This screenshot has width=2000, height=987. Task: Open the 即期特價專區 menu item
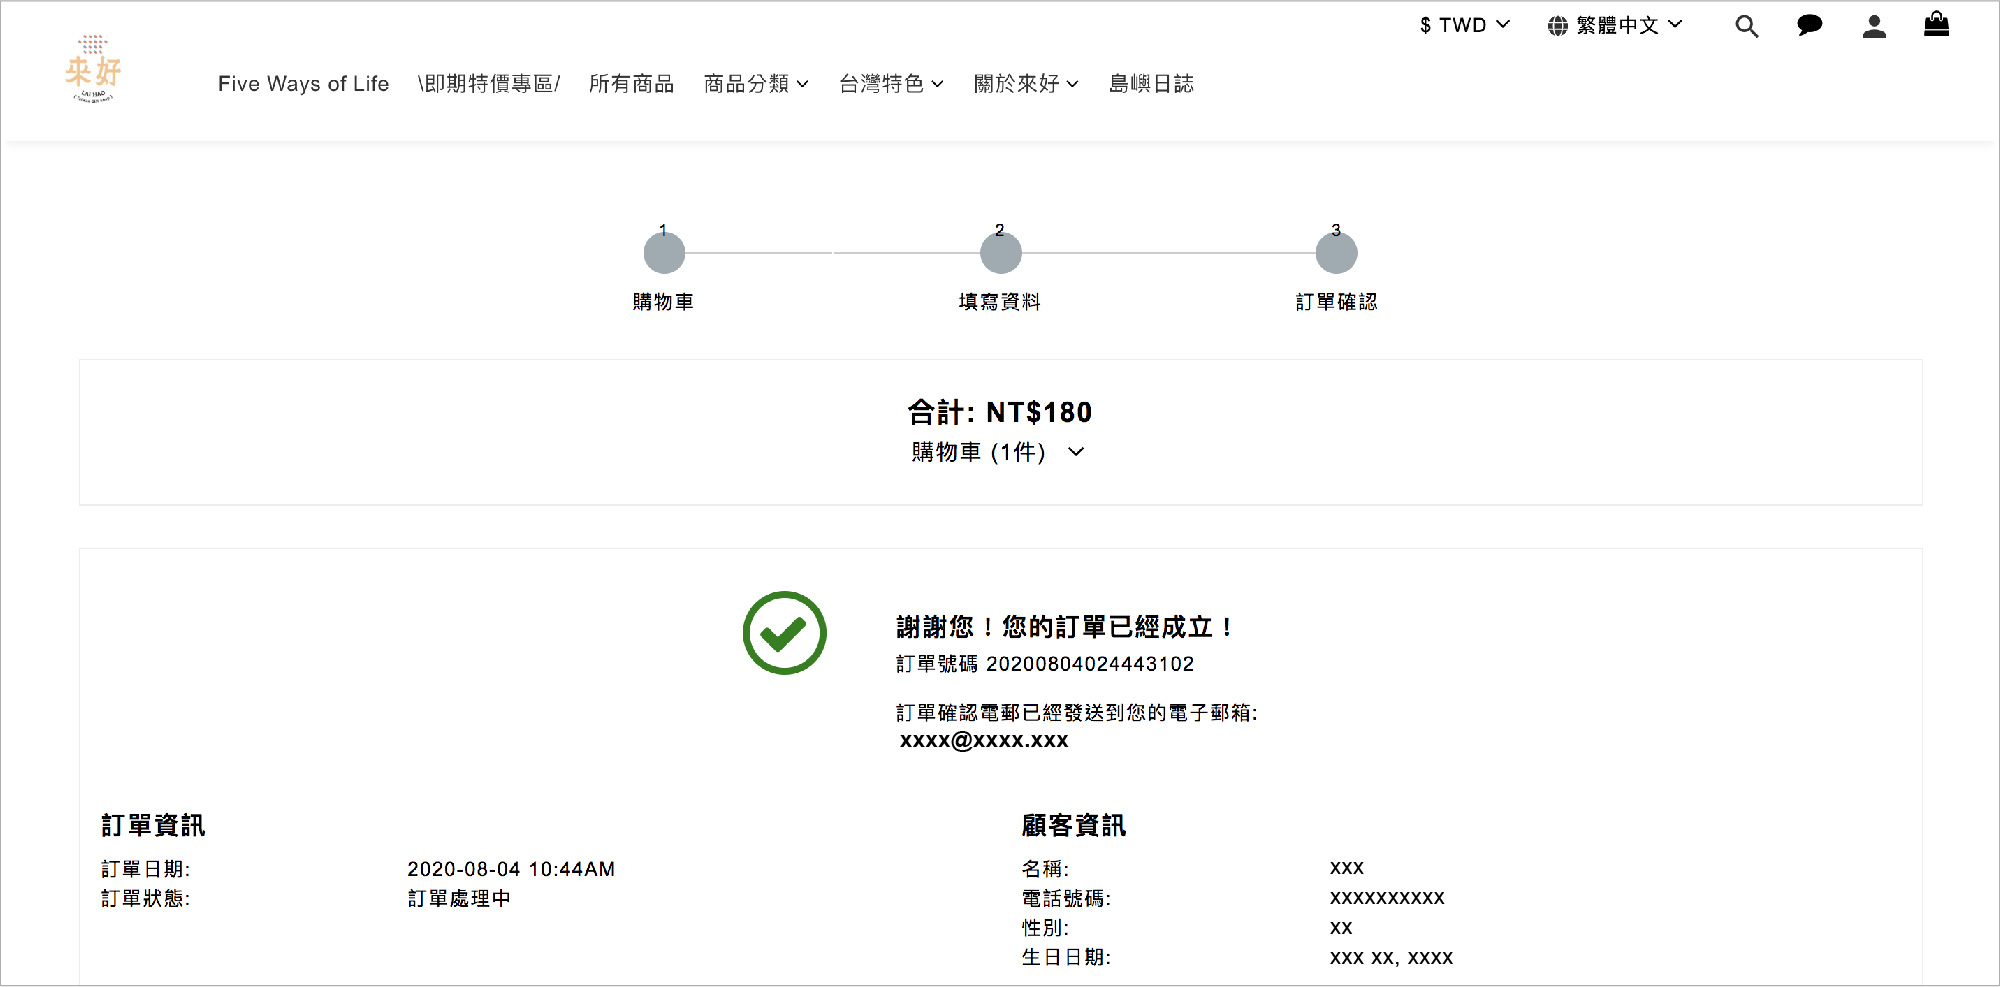[x=489, y=84]
